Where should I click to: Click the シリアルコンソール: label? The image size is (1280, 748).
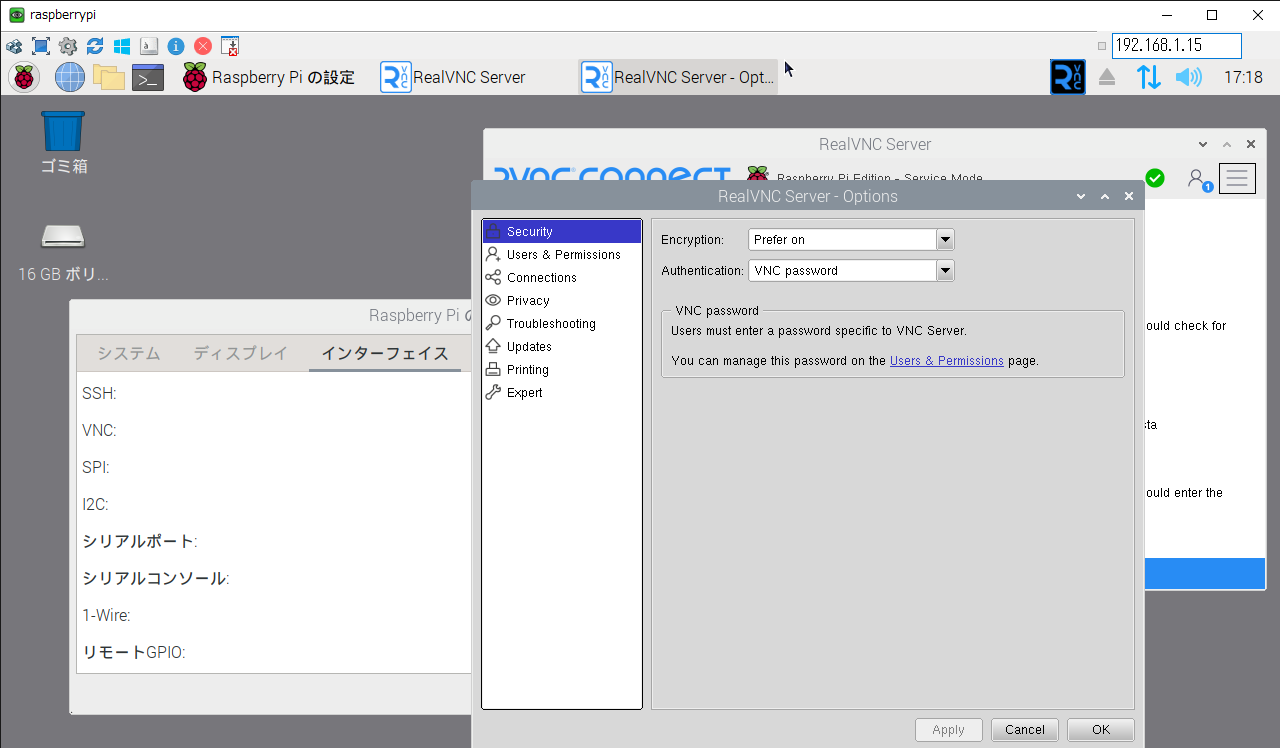tap(156, 578)
